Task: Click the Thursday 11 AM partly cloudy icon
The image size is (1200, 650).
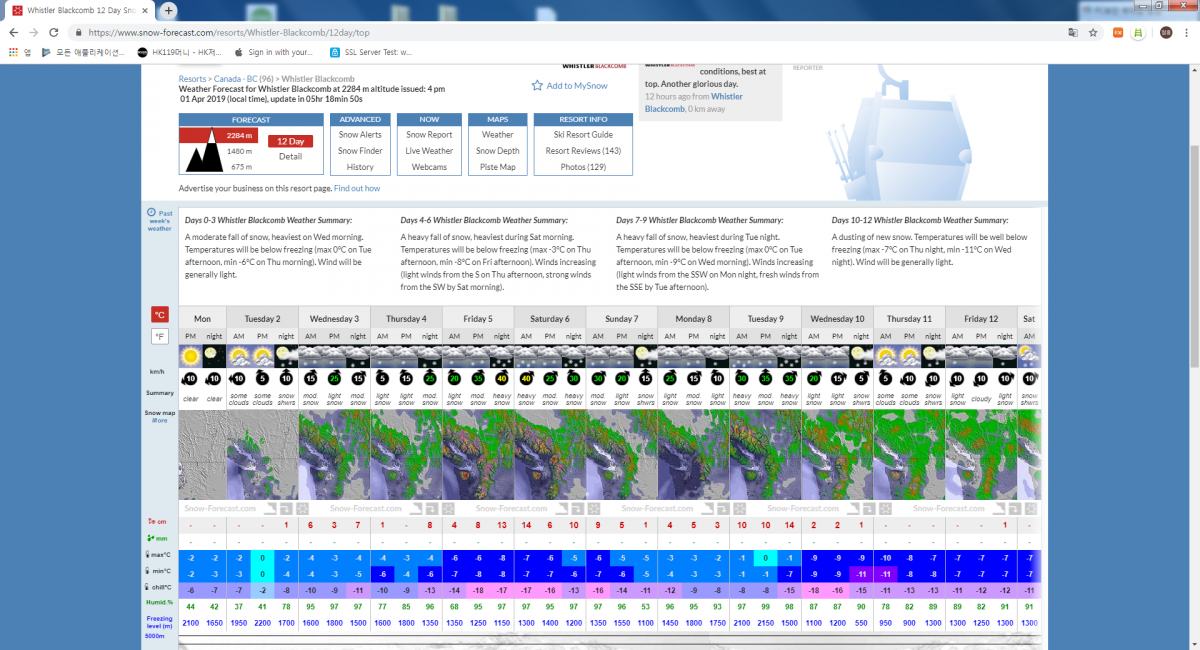Action: pos(886,356)
